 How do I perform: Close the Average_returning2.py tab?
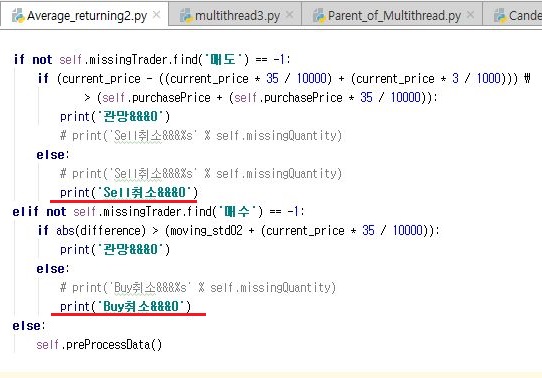(157, 15)
